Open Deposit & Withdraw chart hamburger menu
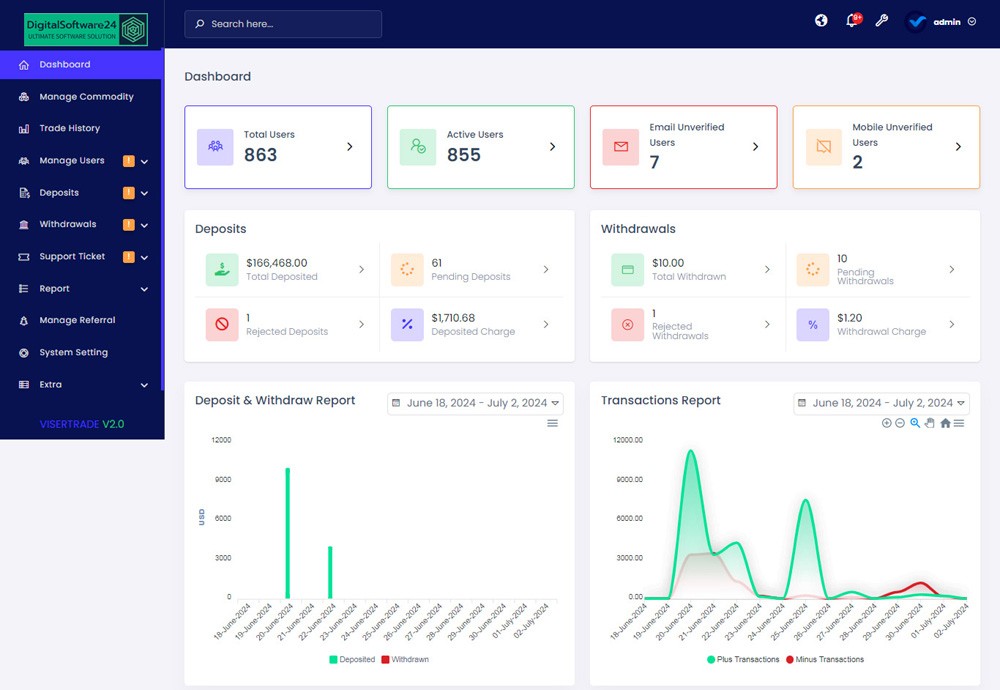The width and height of the screenshot is (1000, 690). click(x=552, y=423)
